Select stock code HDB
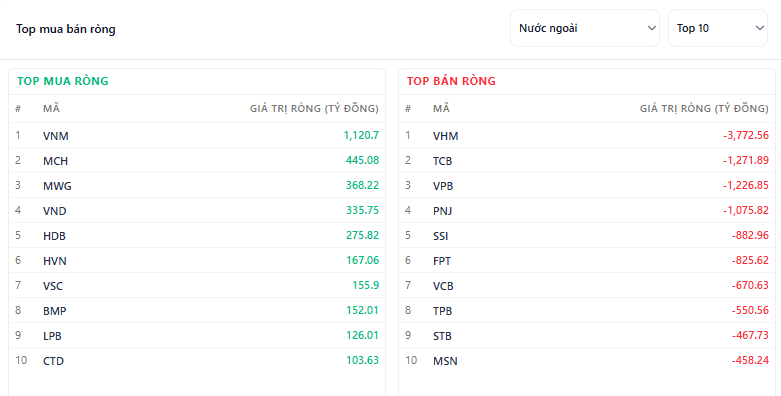 (x=54, y=236)
